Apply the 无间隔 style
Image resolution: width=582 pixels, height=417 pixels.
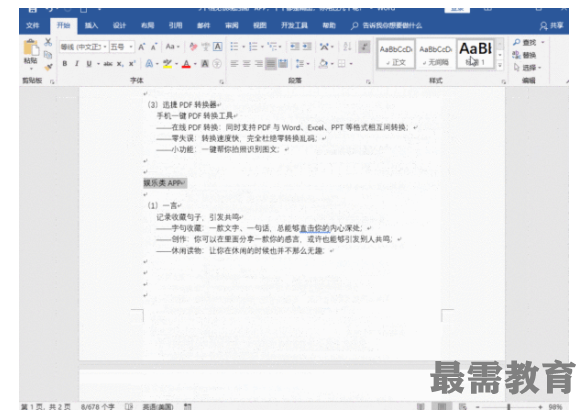(435, 54)
